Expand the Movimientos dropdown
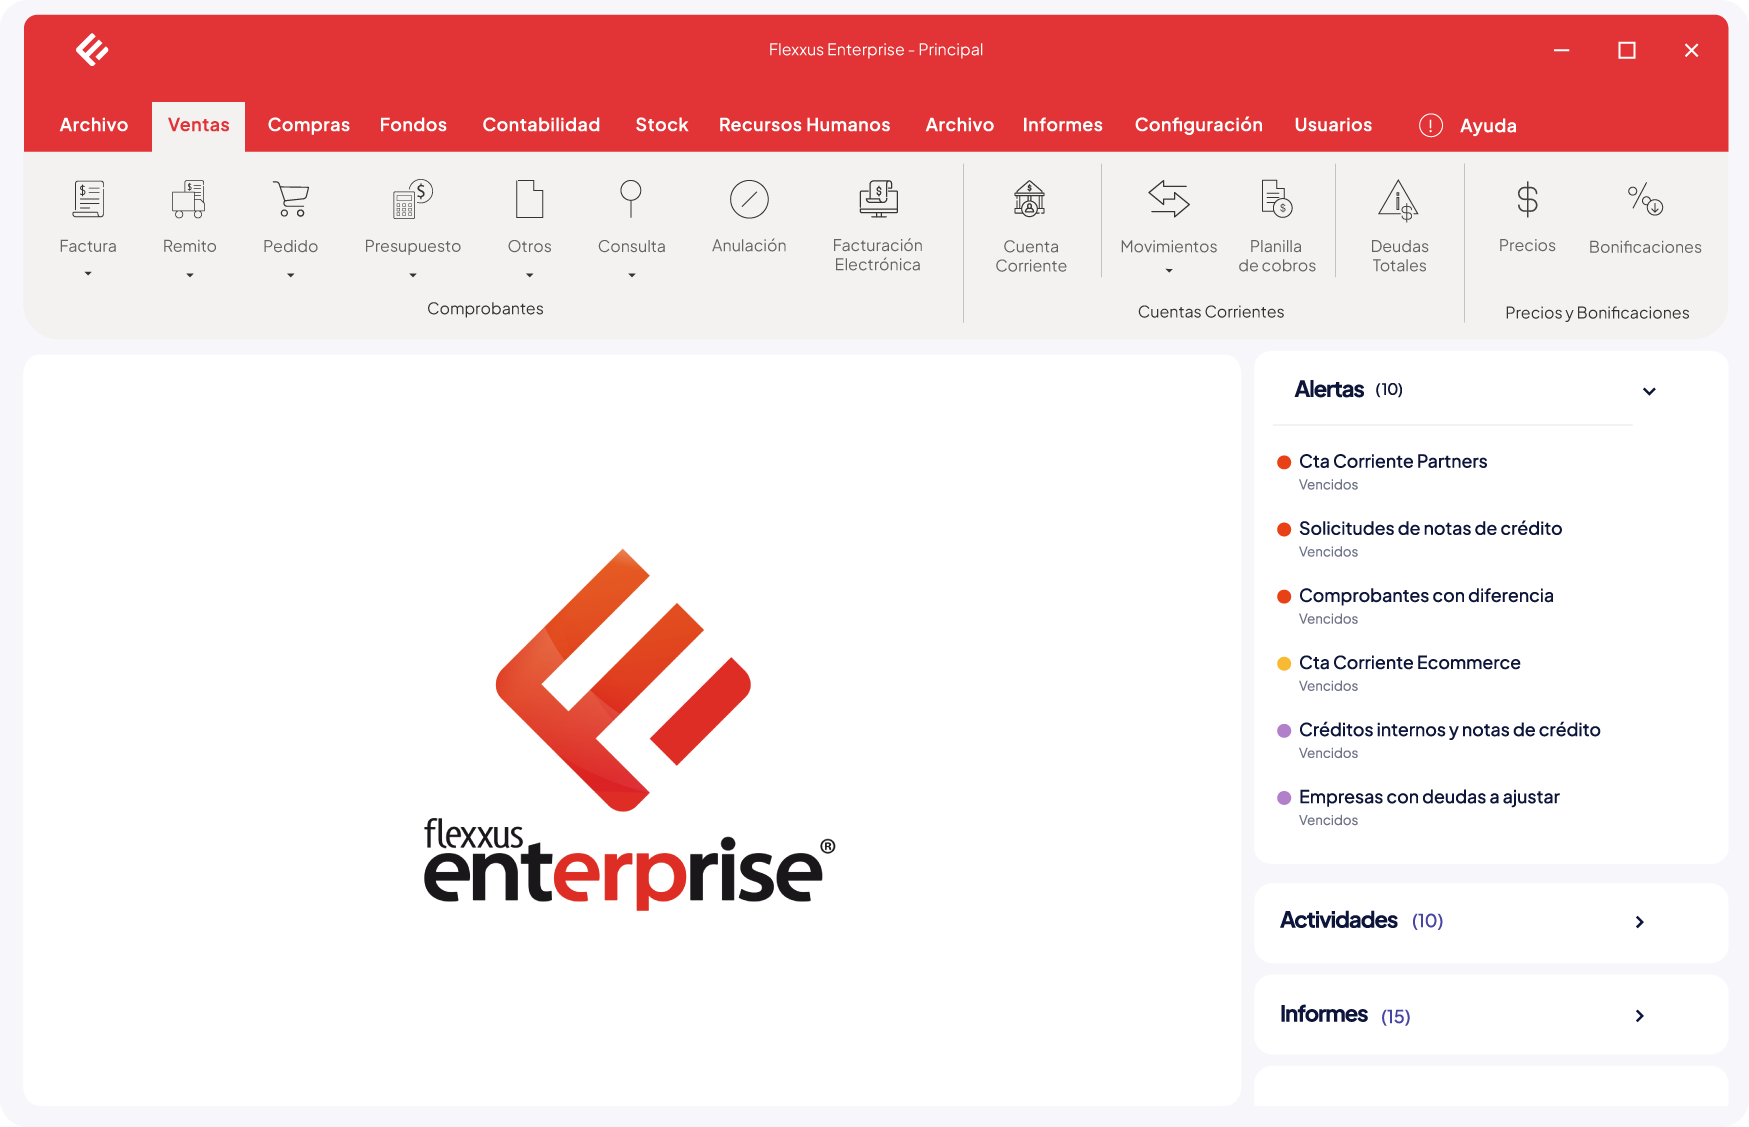The height and width of the screenshot is (1127, 1749). [x=1167, y=272]
